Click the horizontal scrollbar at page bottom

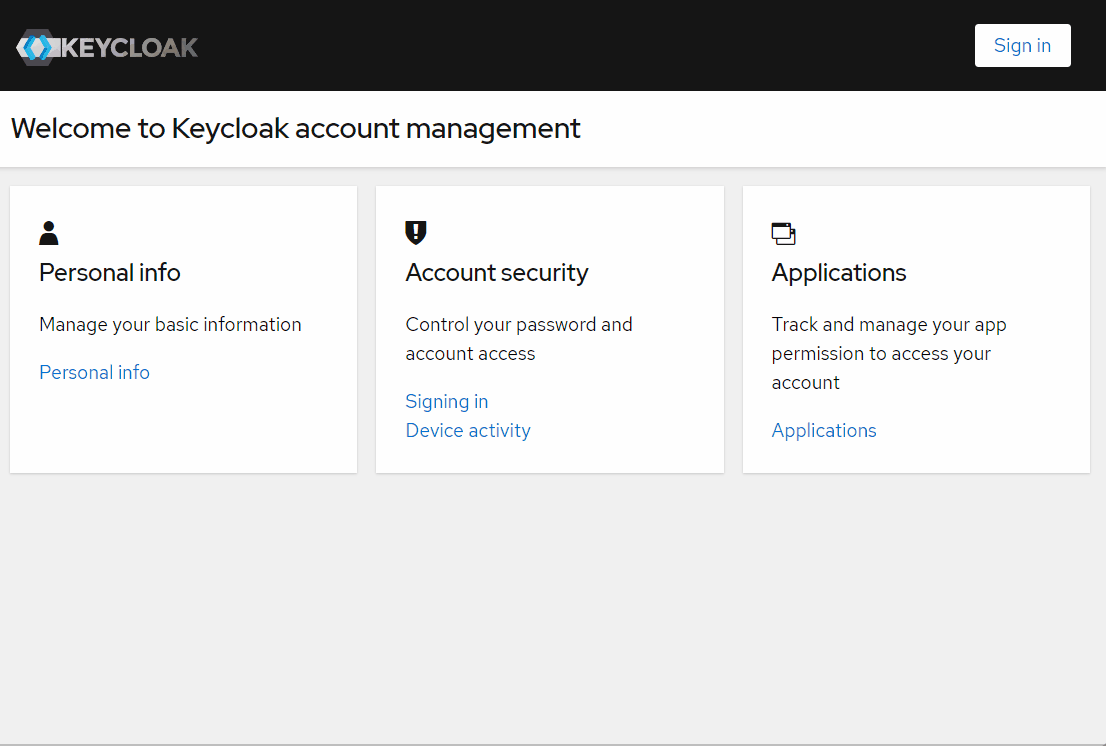point(553,744)
